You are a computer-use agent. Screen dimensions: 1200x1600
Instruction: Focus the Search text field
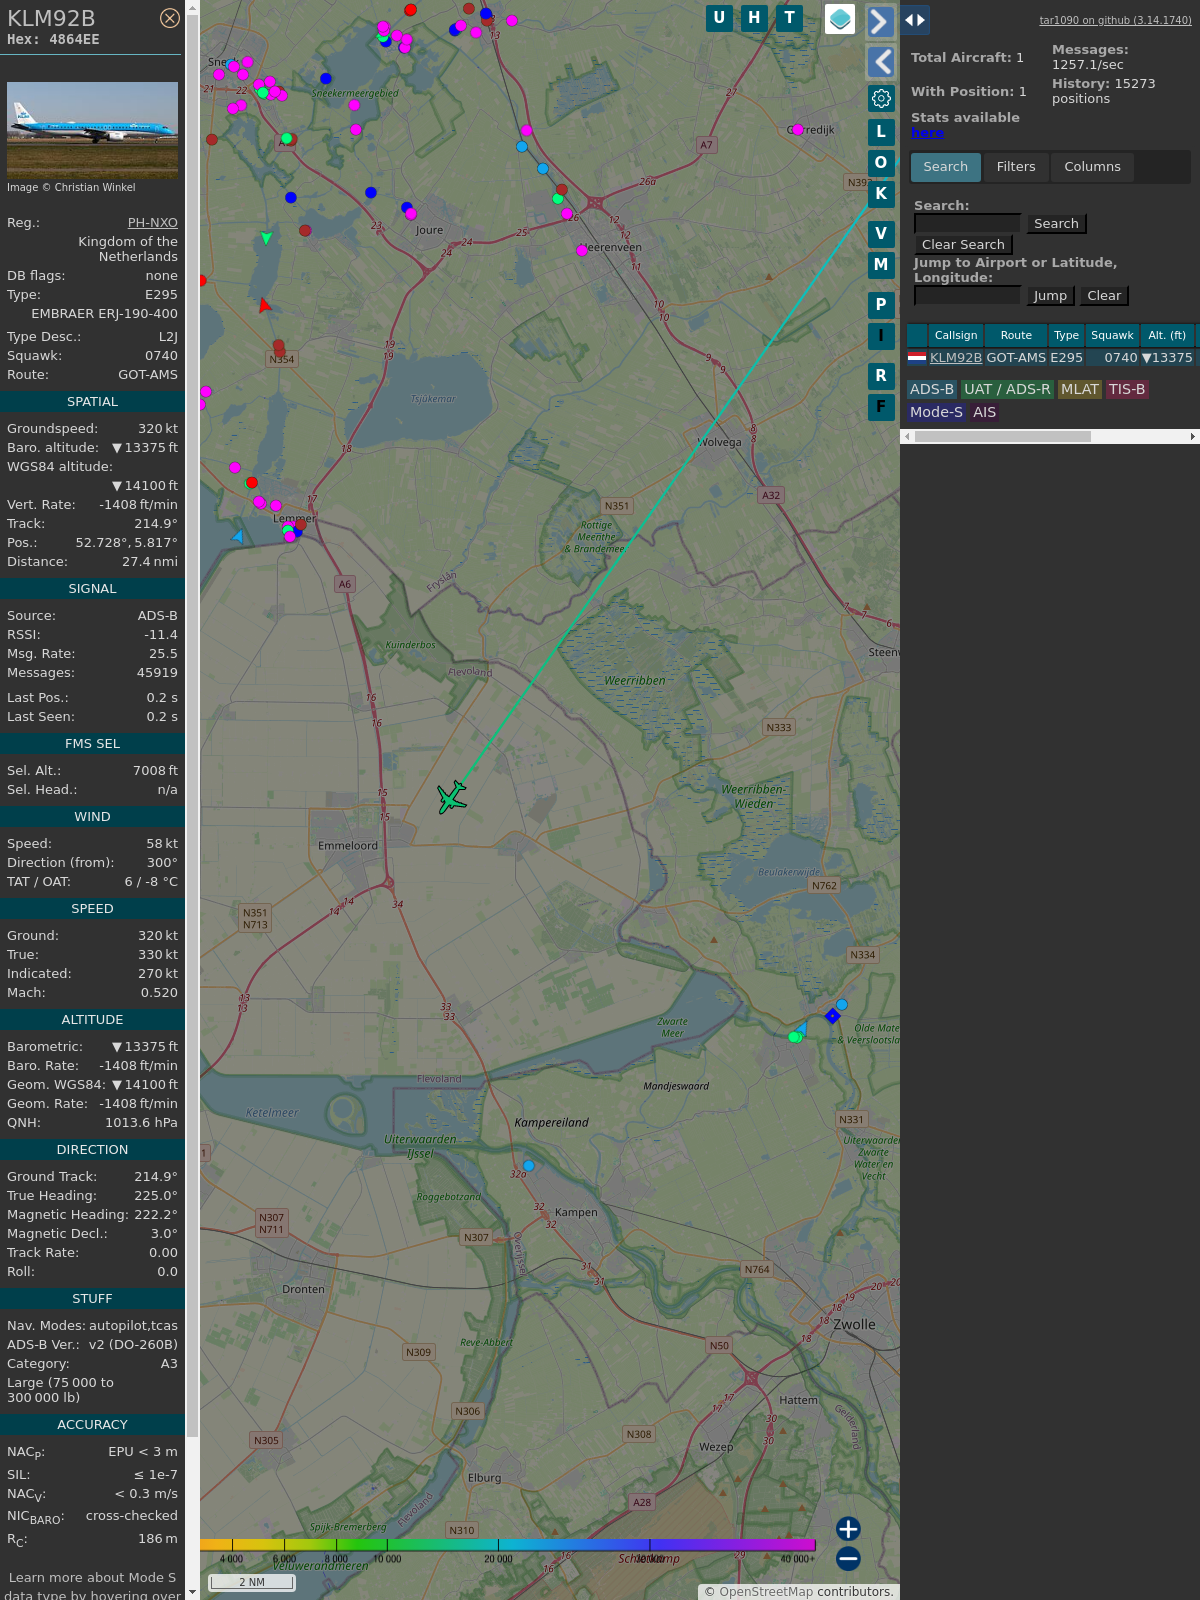point(967,224)
